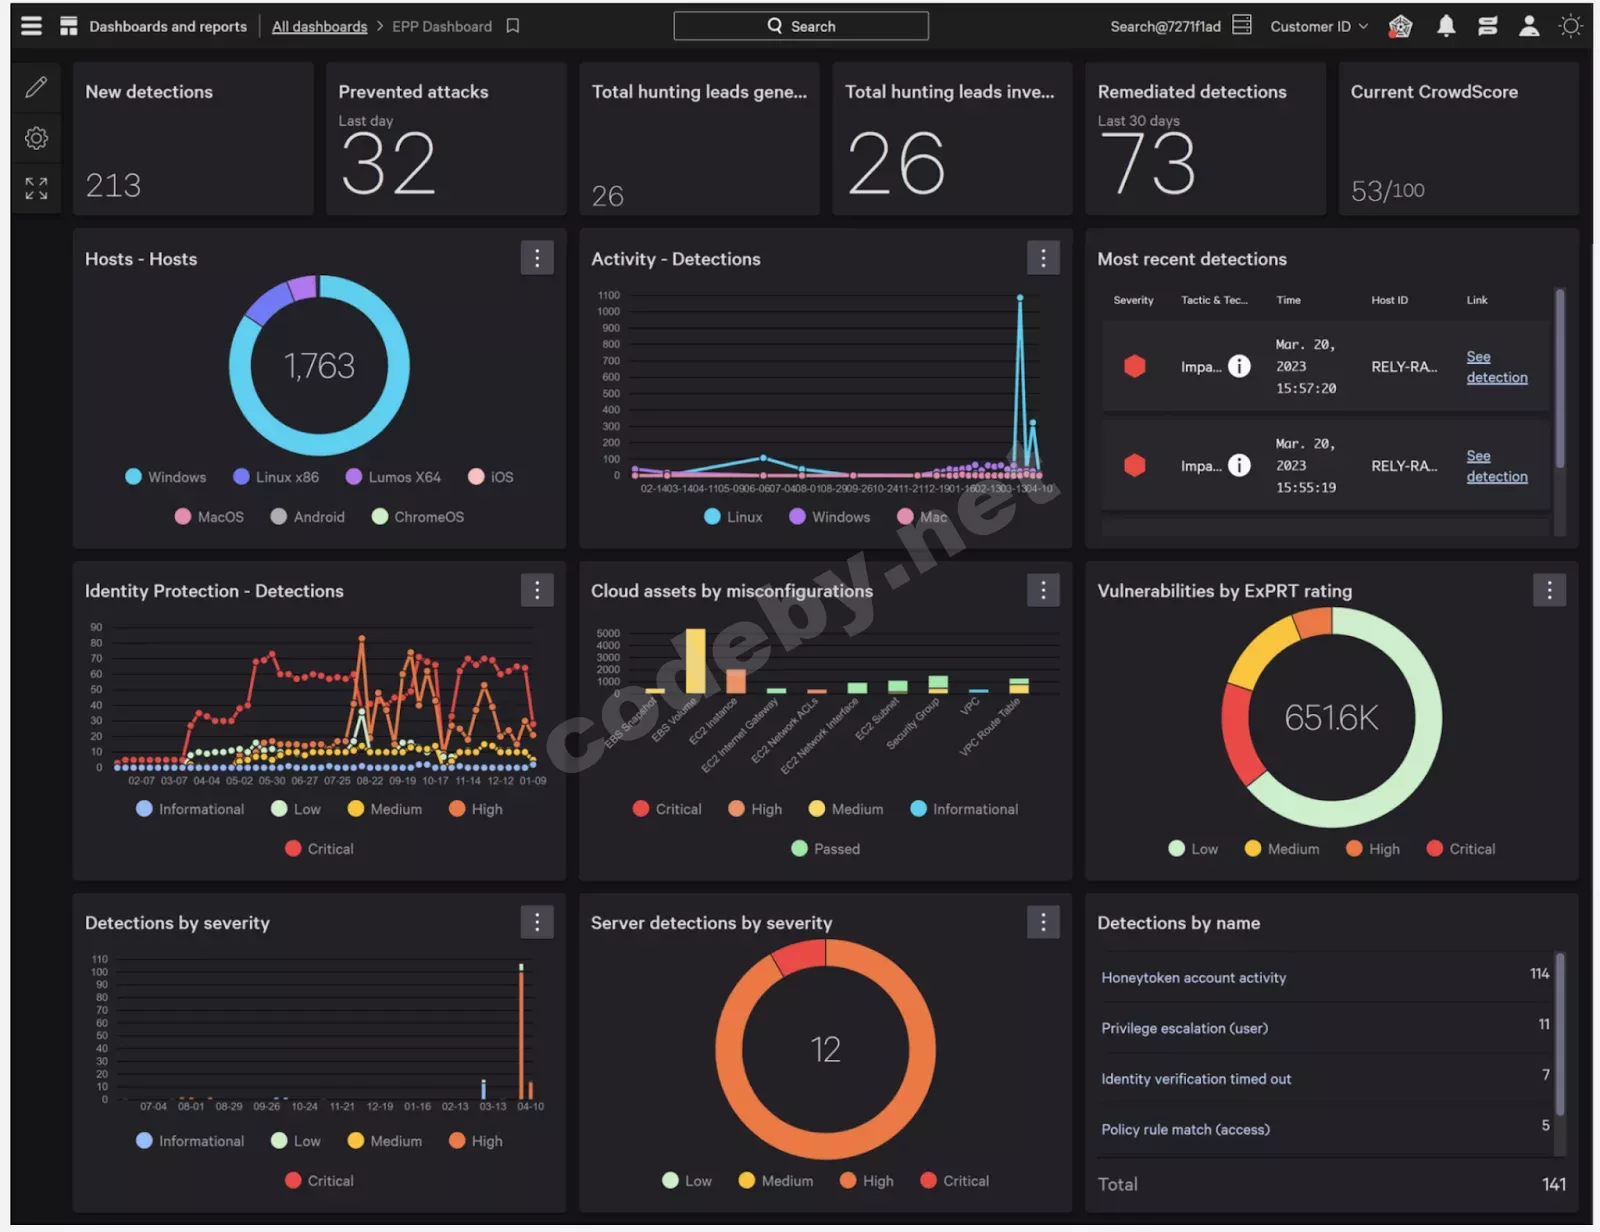Open the Activity - Detections panel options menu
Viewport: 1600px width, 1232px height.
click(1043, 258)
